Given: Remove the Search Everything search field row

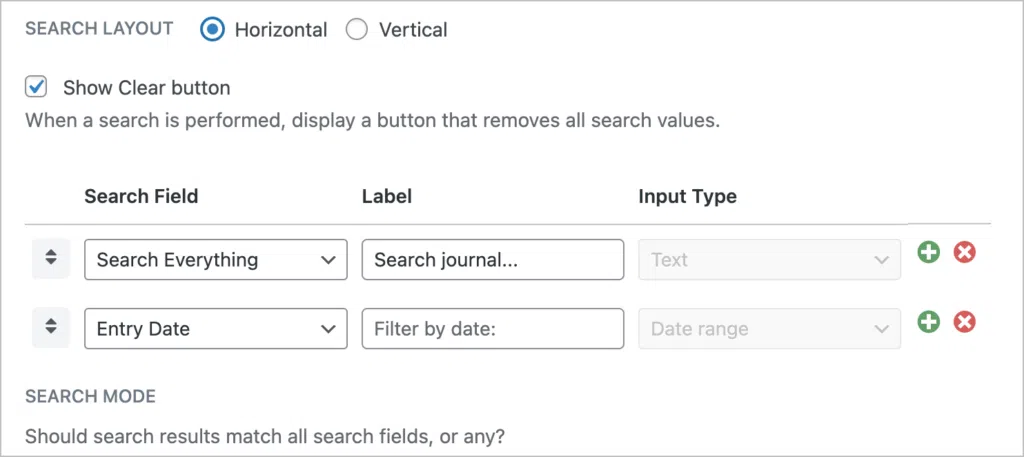Looking at the screenshot, I should [x=965, y=252].
